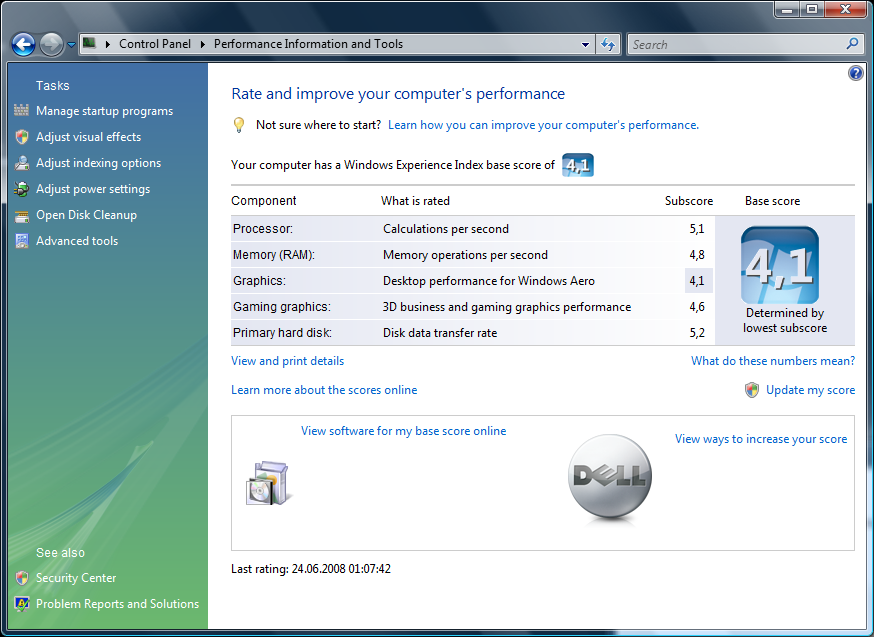
Task: Focus the Search input field
Action: click(x=736, y=45)
